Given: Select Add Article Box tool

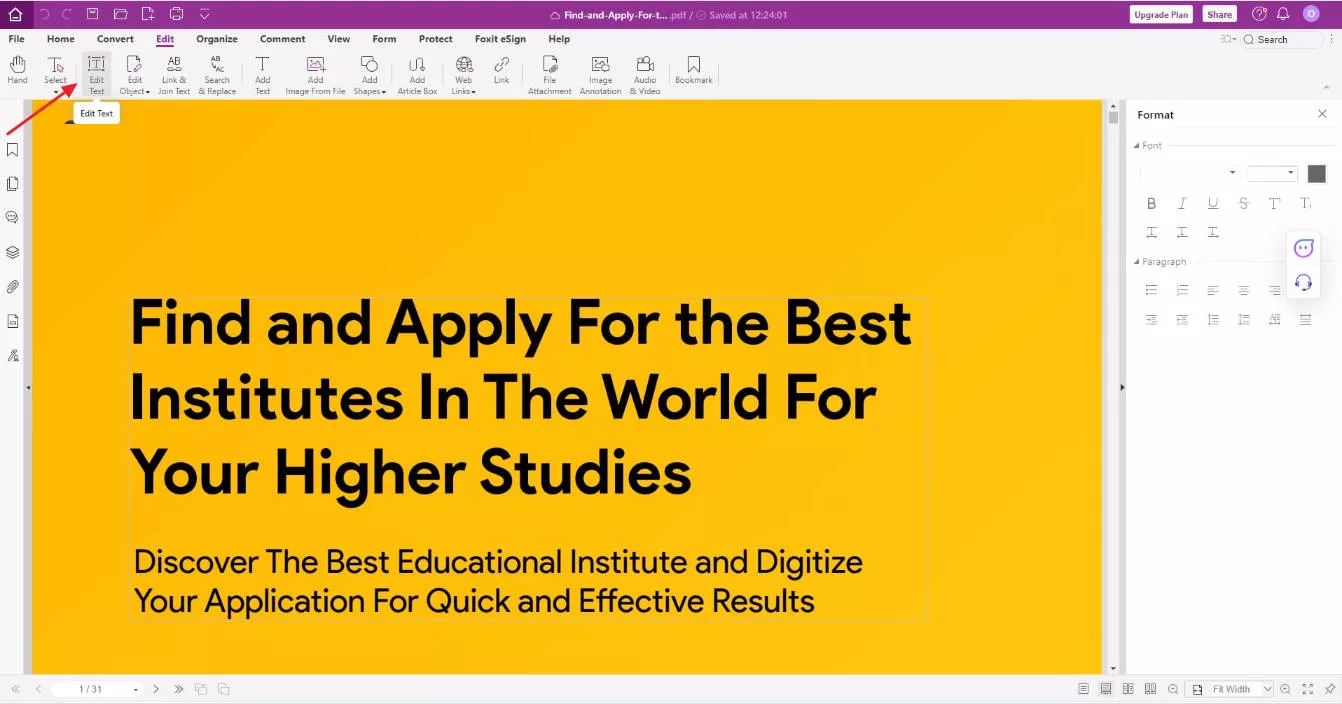Looking at the screenshot, I should coord(417,75).
